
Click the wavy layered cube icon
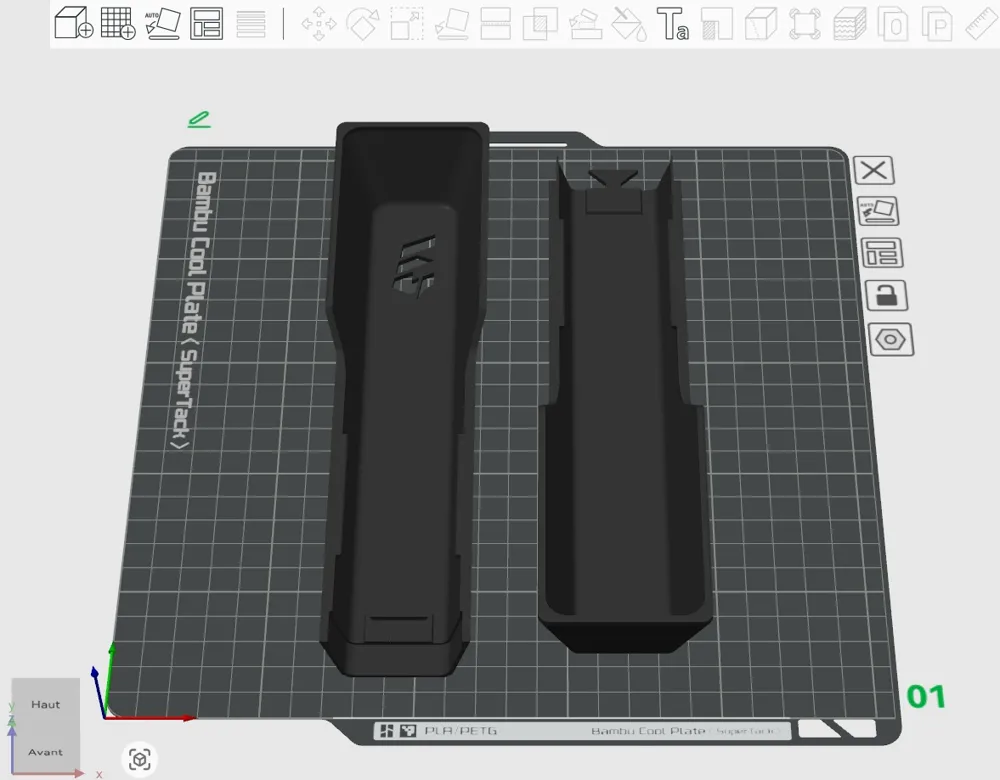[x=849, y=24]
